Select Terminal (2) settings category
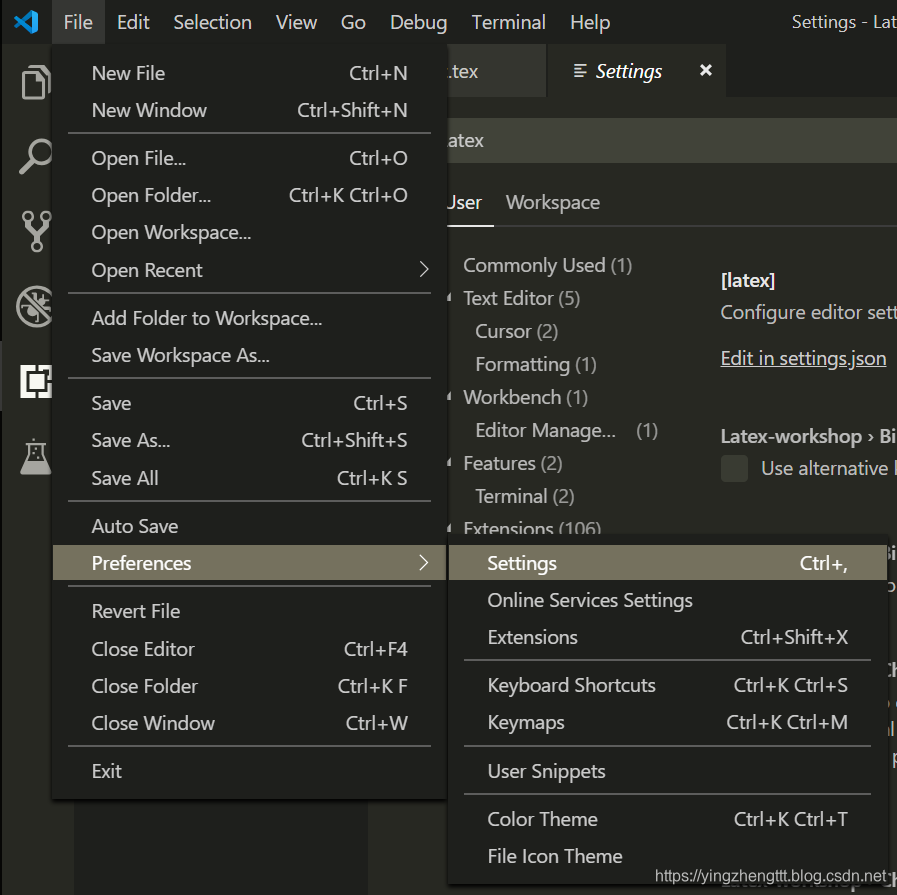 (525, 496)
